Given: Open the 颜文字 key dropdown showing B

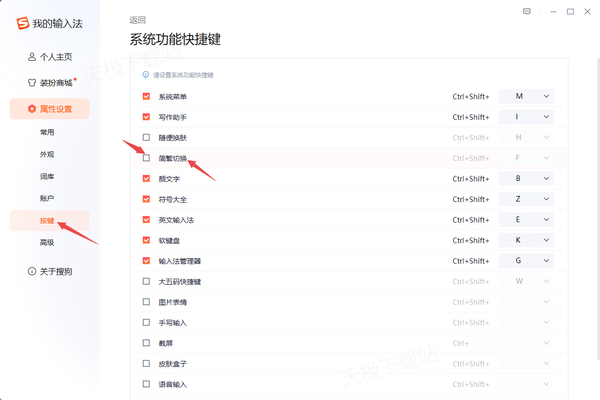Looking at the screenshot, I should [x=526, y=178].
